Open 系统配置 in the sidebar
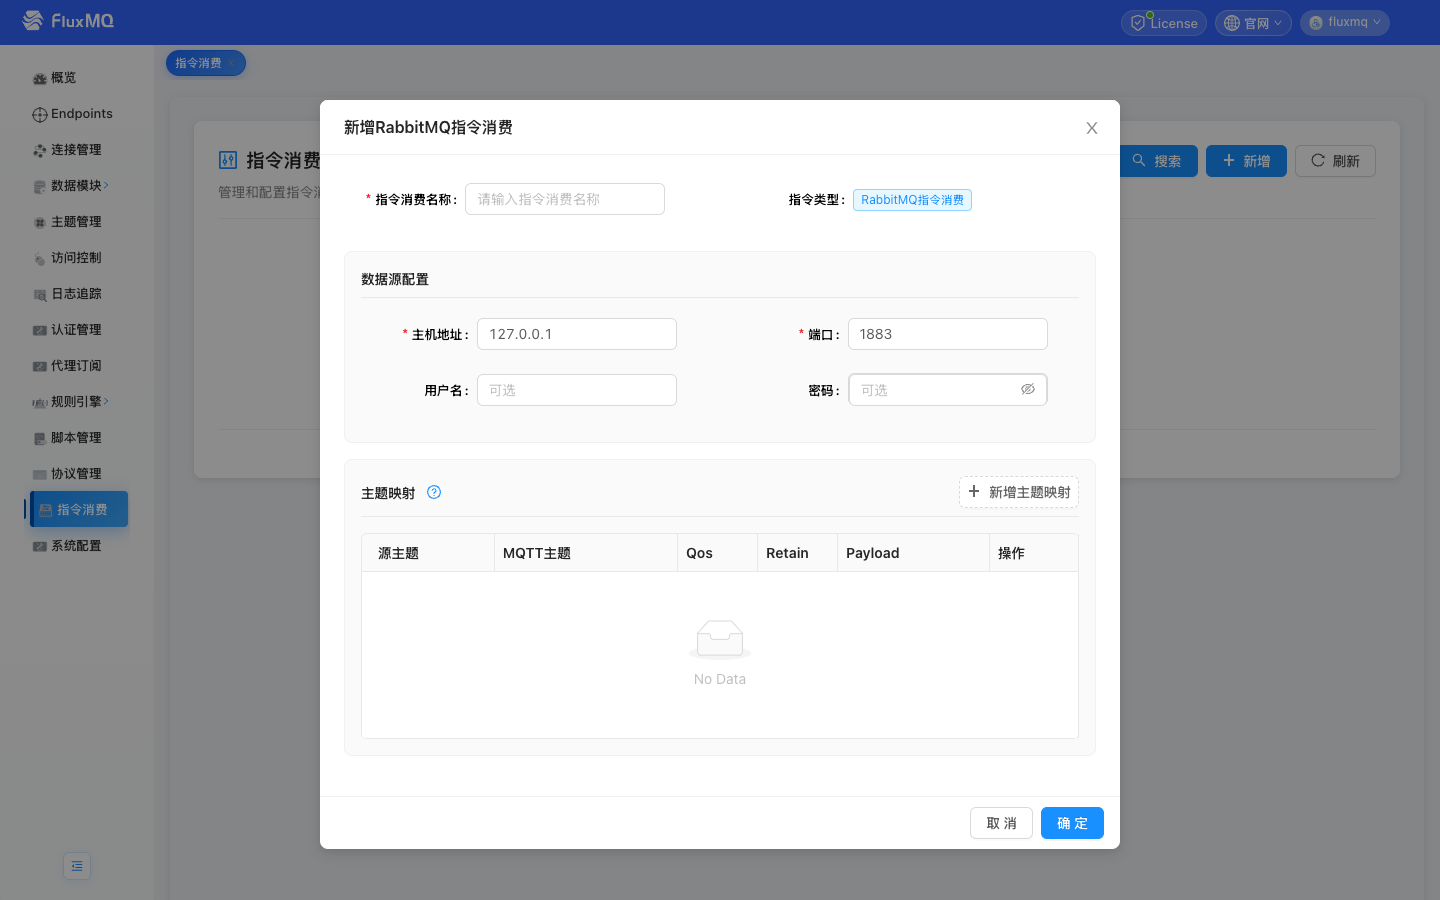 coord(77,546)
